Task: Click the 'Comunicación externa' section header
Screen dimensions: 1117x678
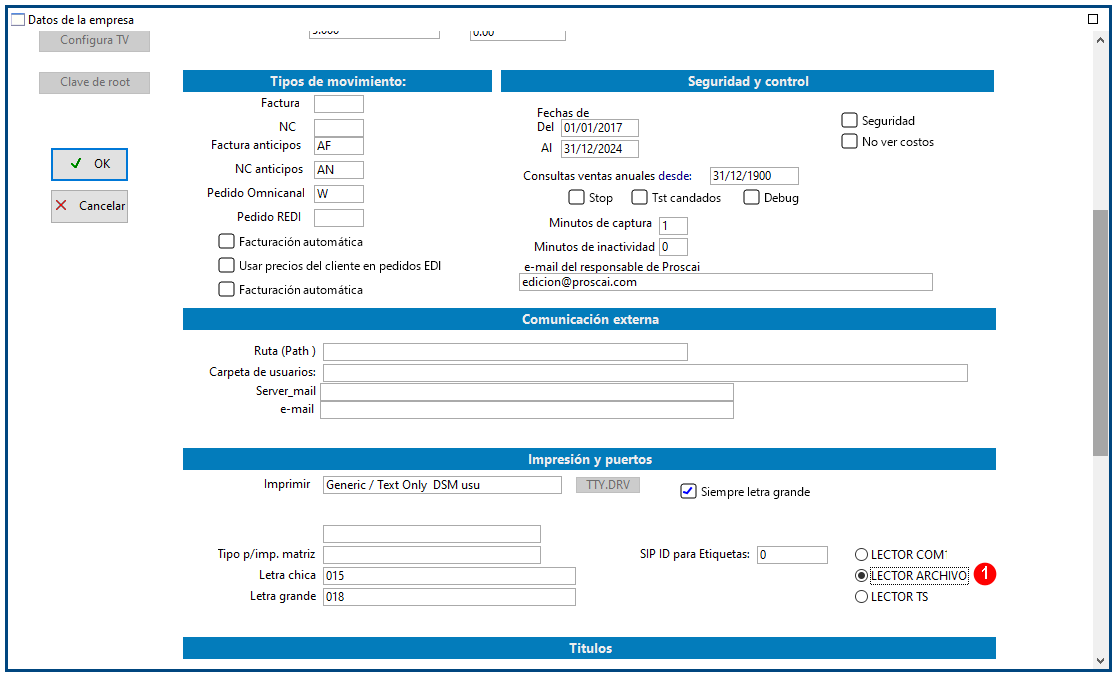Action: 589,319
